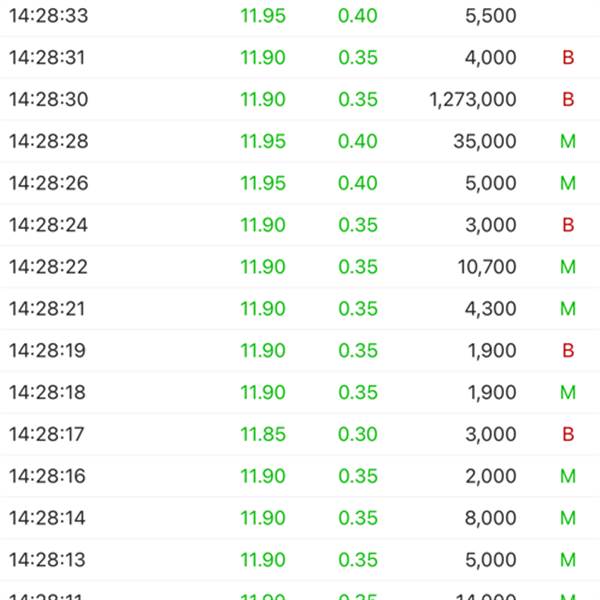Select the 14:28:21 timestamp
Image resolution: width=600 pixels, height=600 pixels.
click(47, 309)
